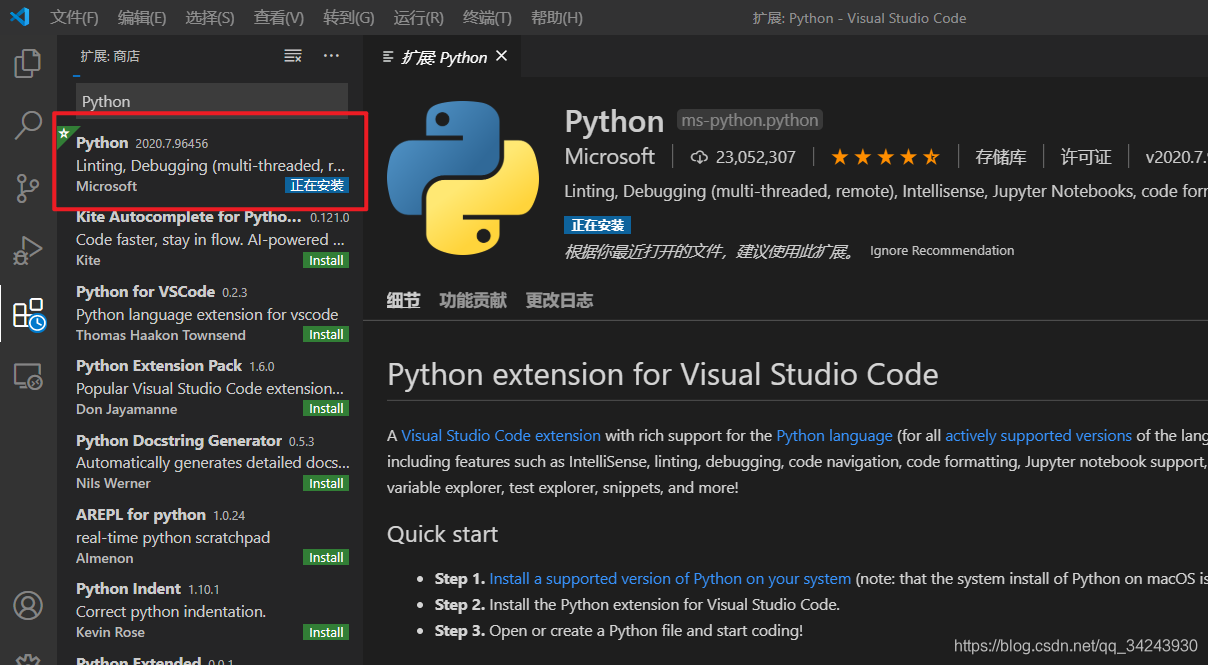Click the extensions search input field
This screenshot has height=665, width=1208.
tap(212, 101)
